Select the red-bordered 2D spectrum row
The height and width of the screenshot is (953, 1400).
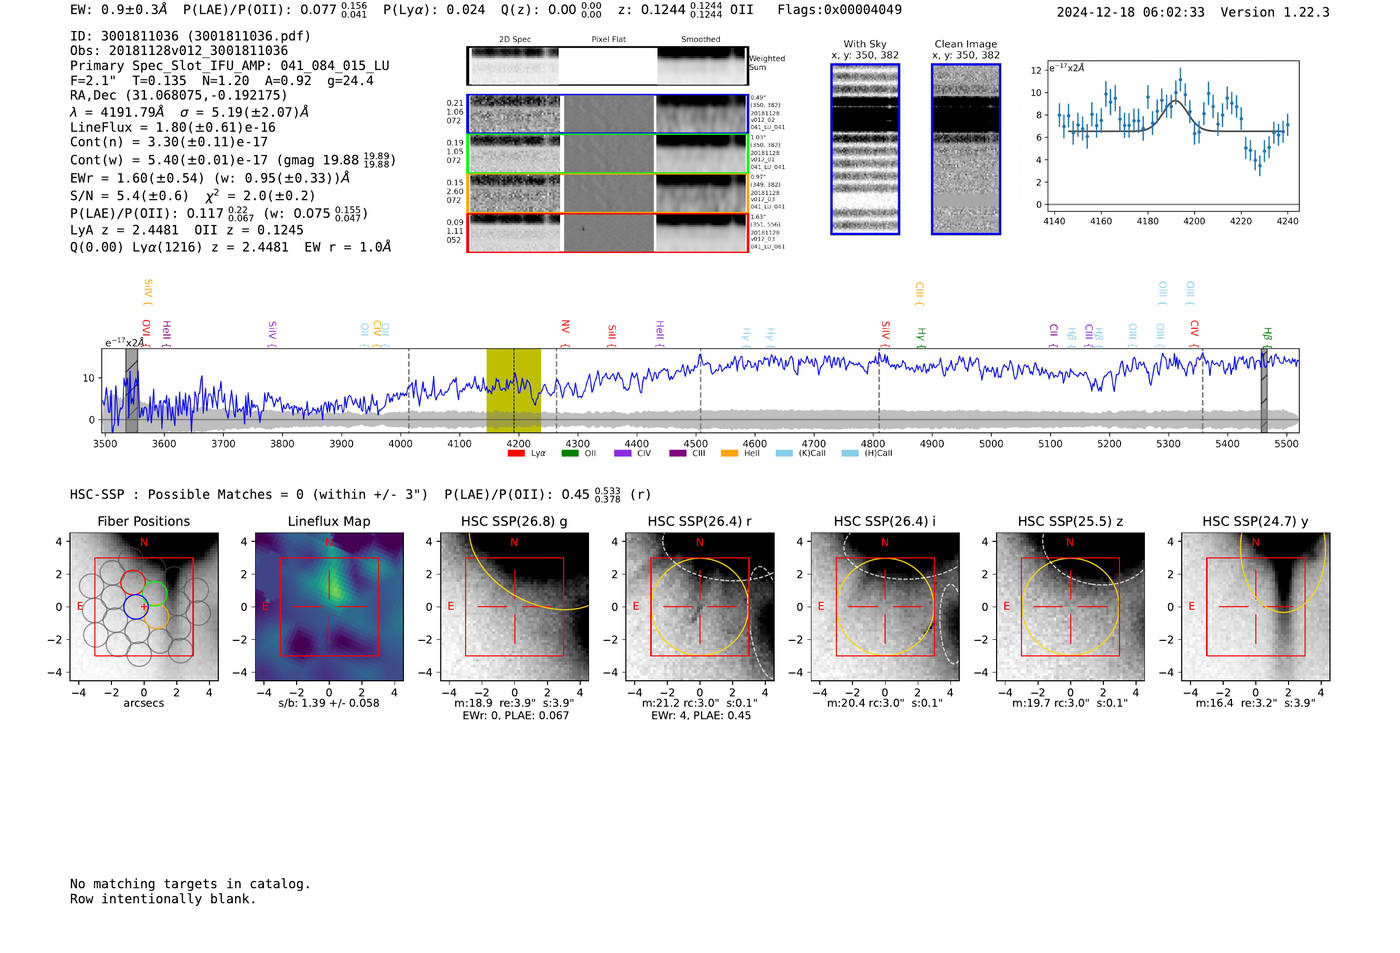click(608, 233)
